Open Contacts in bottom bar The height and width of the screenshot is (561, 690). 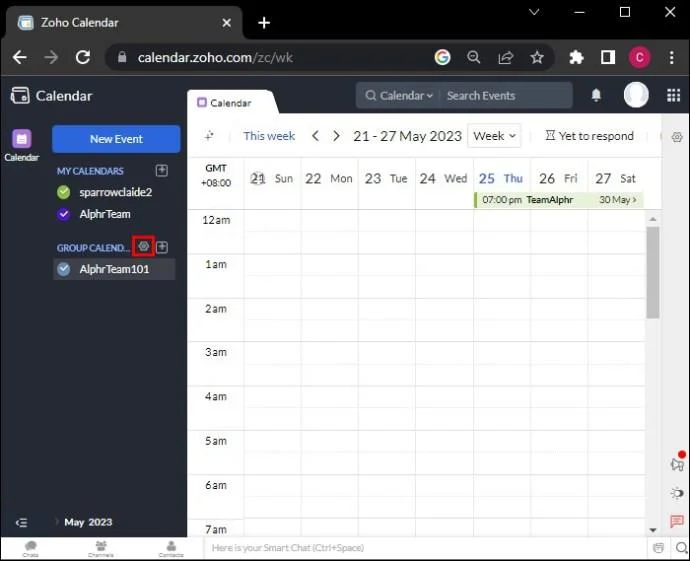[171, 549]
